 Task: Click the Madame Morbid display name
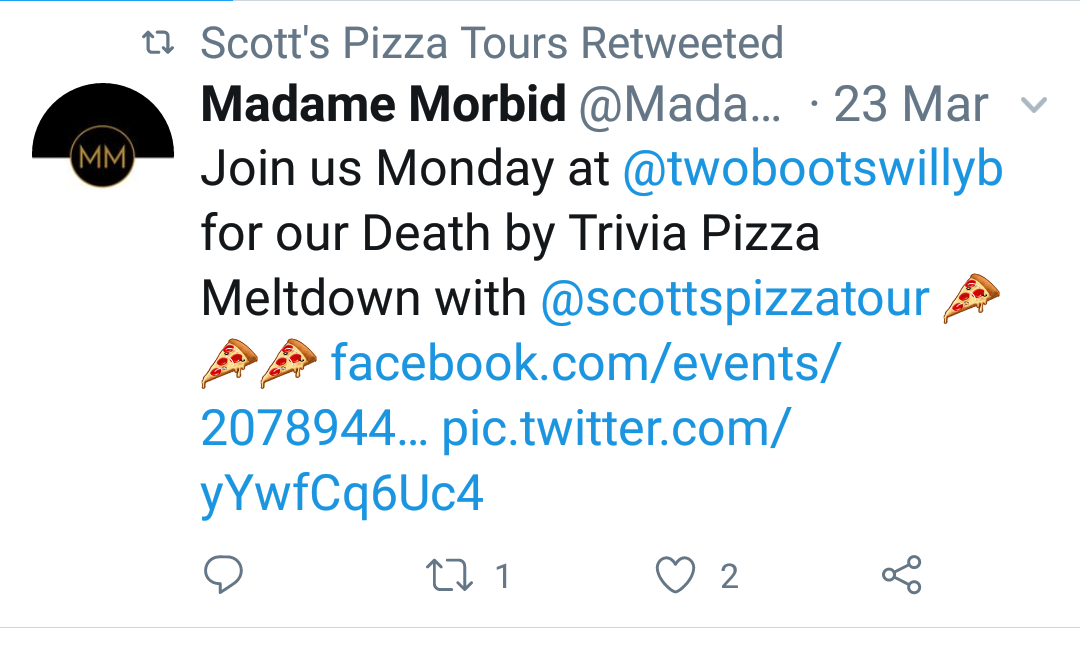pyautogui.click(x=383, y=104)
